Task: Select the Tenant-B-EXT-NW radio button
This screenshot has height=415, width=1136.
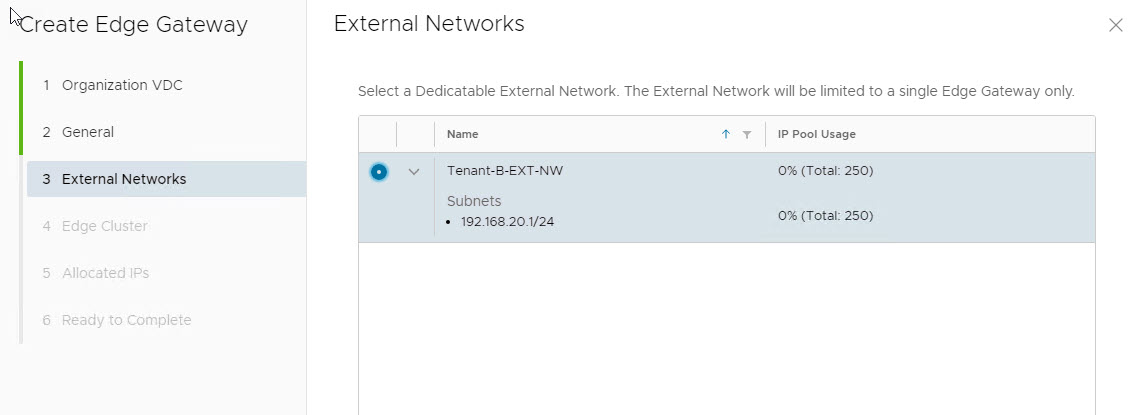Action: pos(378,171)
